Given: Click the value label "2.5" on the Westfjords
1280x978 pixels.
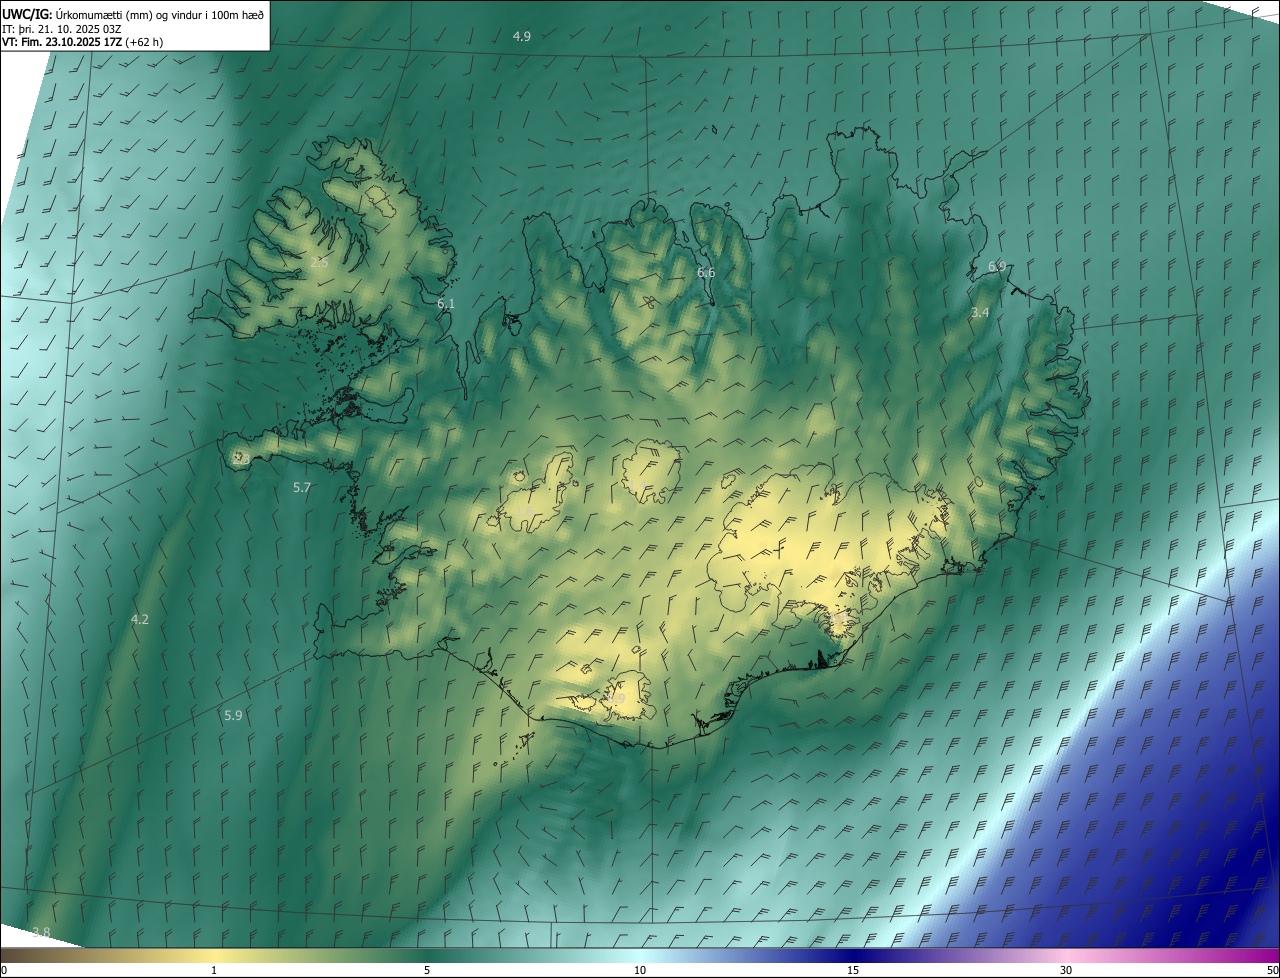Looking at the screenshot, I should pos(319,262).
